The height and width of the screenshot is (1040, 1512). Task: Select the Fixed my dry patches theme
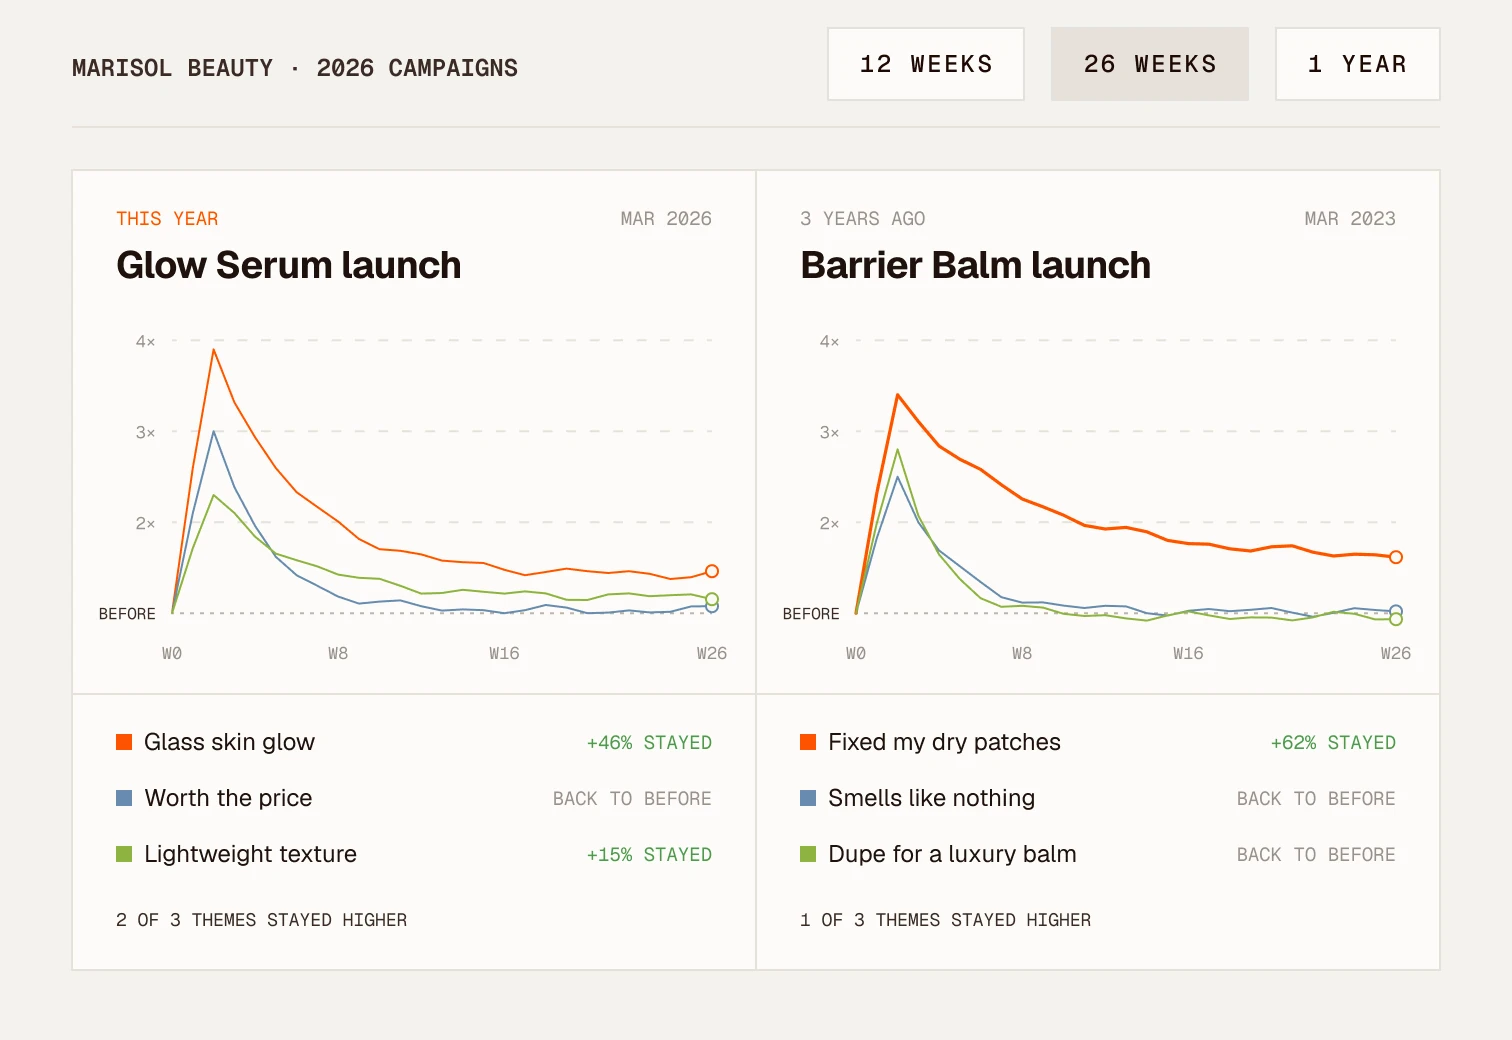pos(944,742)
